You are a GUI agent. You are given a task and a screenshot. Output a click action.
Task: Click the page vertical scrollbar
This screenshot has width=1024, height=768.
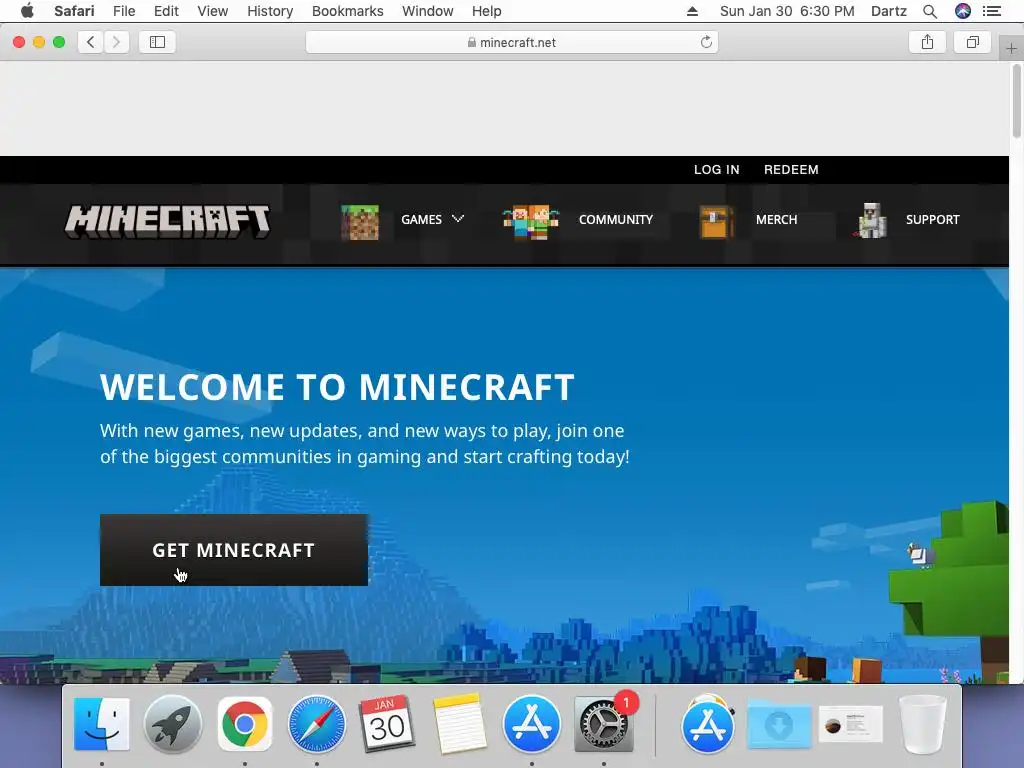click(1016, 101)
